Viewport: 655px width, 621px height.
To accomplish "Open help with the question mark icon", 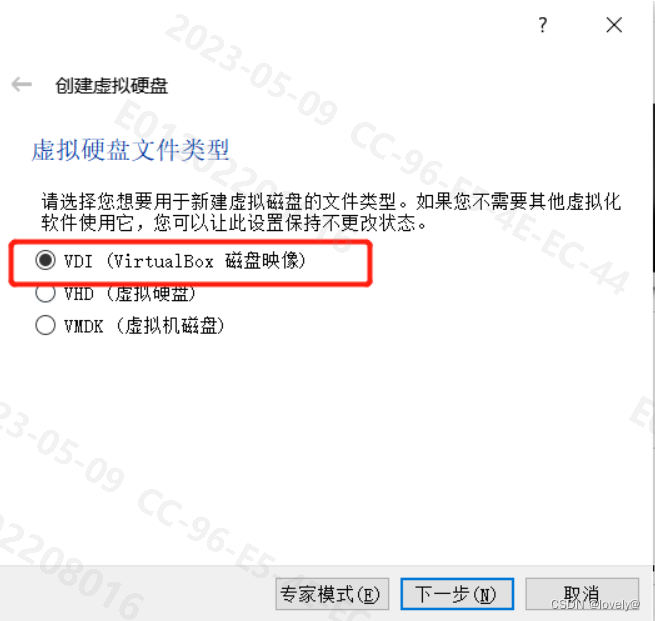I will (x=542, y=25).
